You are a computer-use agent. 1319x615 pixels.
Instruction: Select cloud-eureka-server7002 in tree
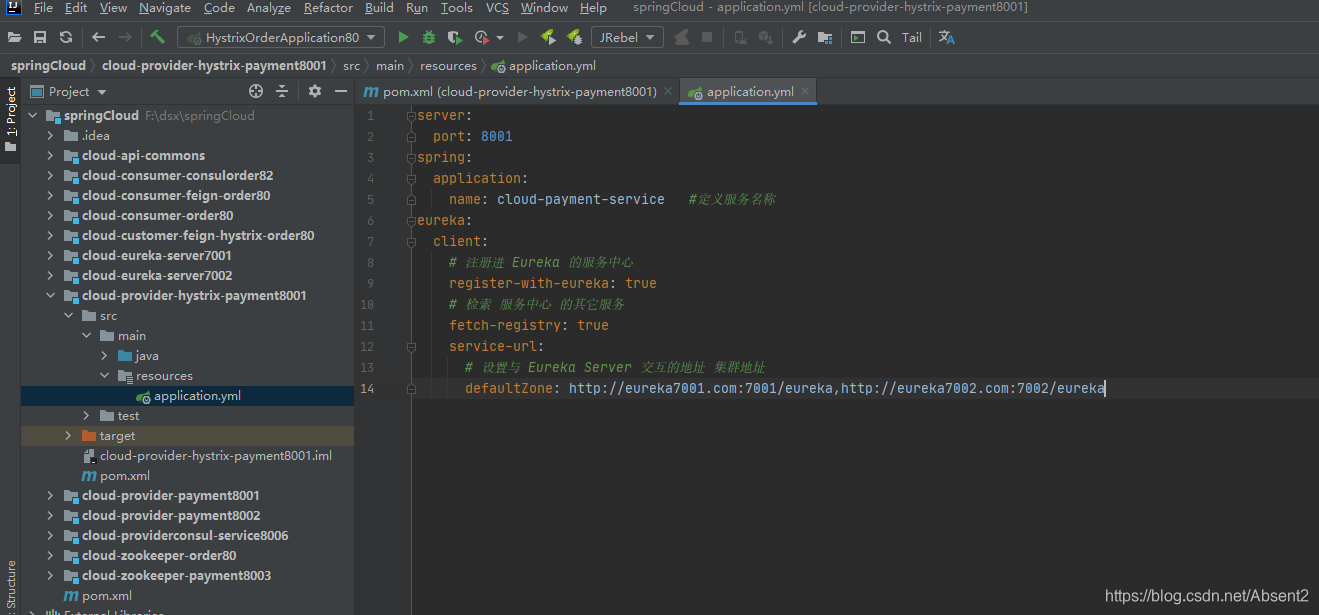(157, 276)
